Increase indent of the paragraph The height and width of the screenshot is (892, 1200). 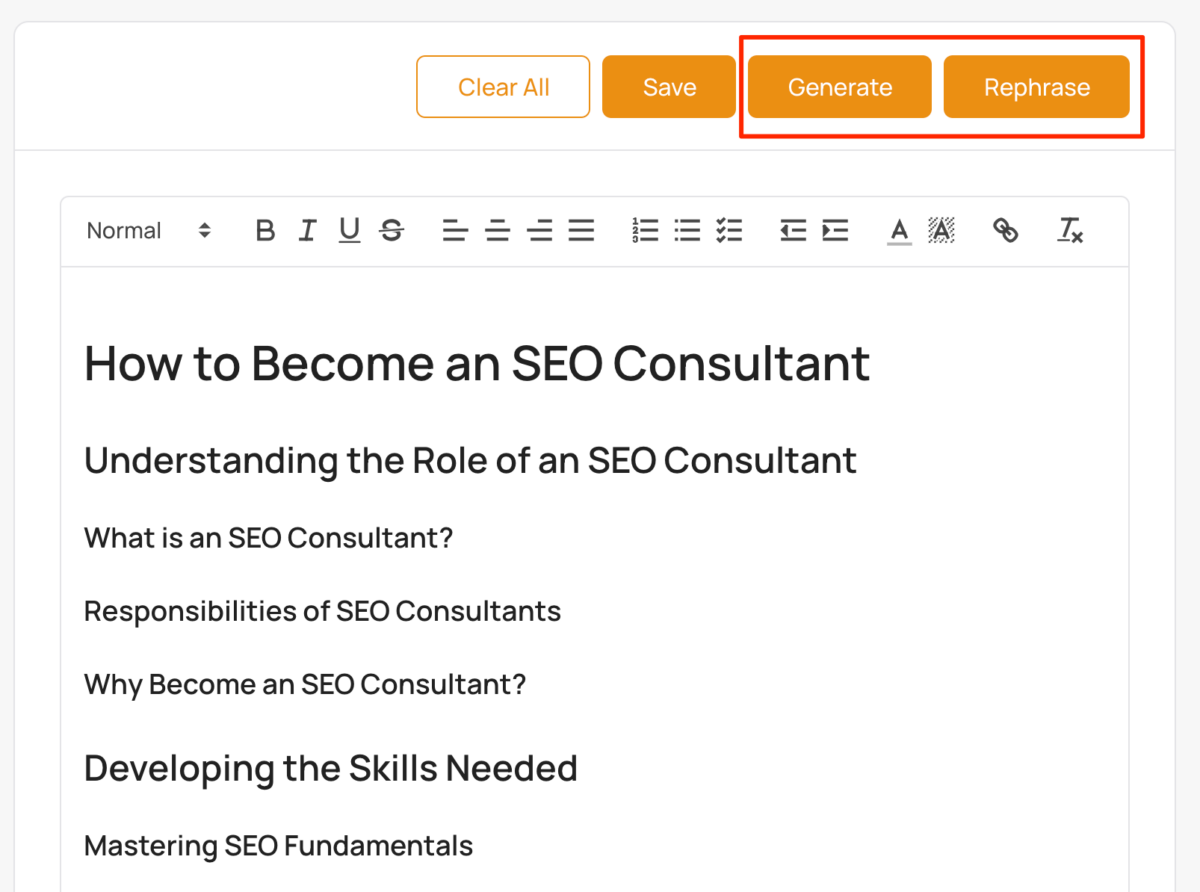[835, 231]
